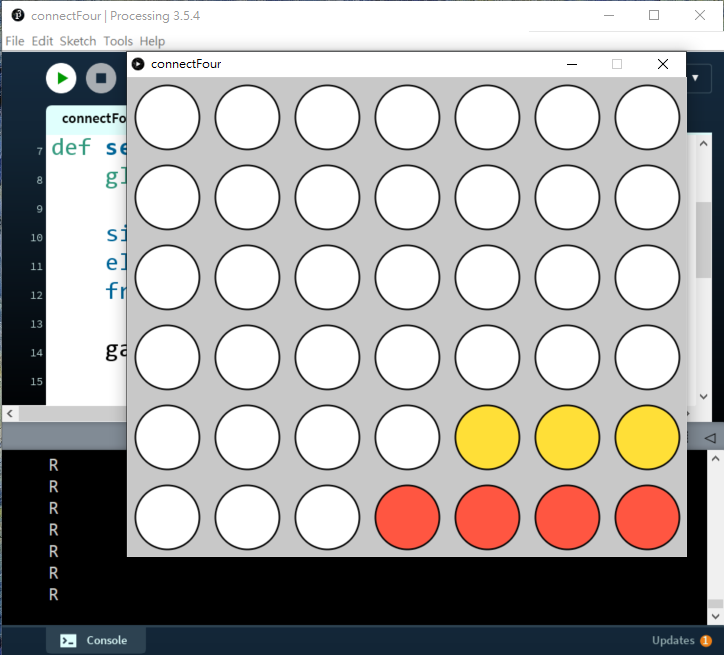Click the console panel collapse triangle
Viewport: 724px width, 655px height.
coord(710,438)
